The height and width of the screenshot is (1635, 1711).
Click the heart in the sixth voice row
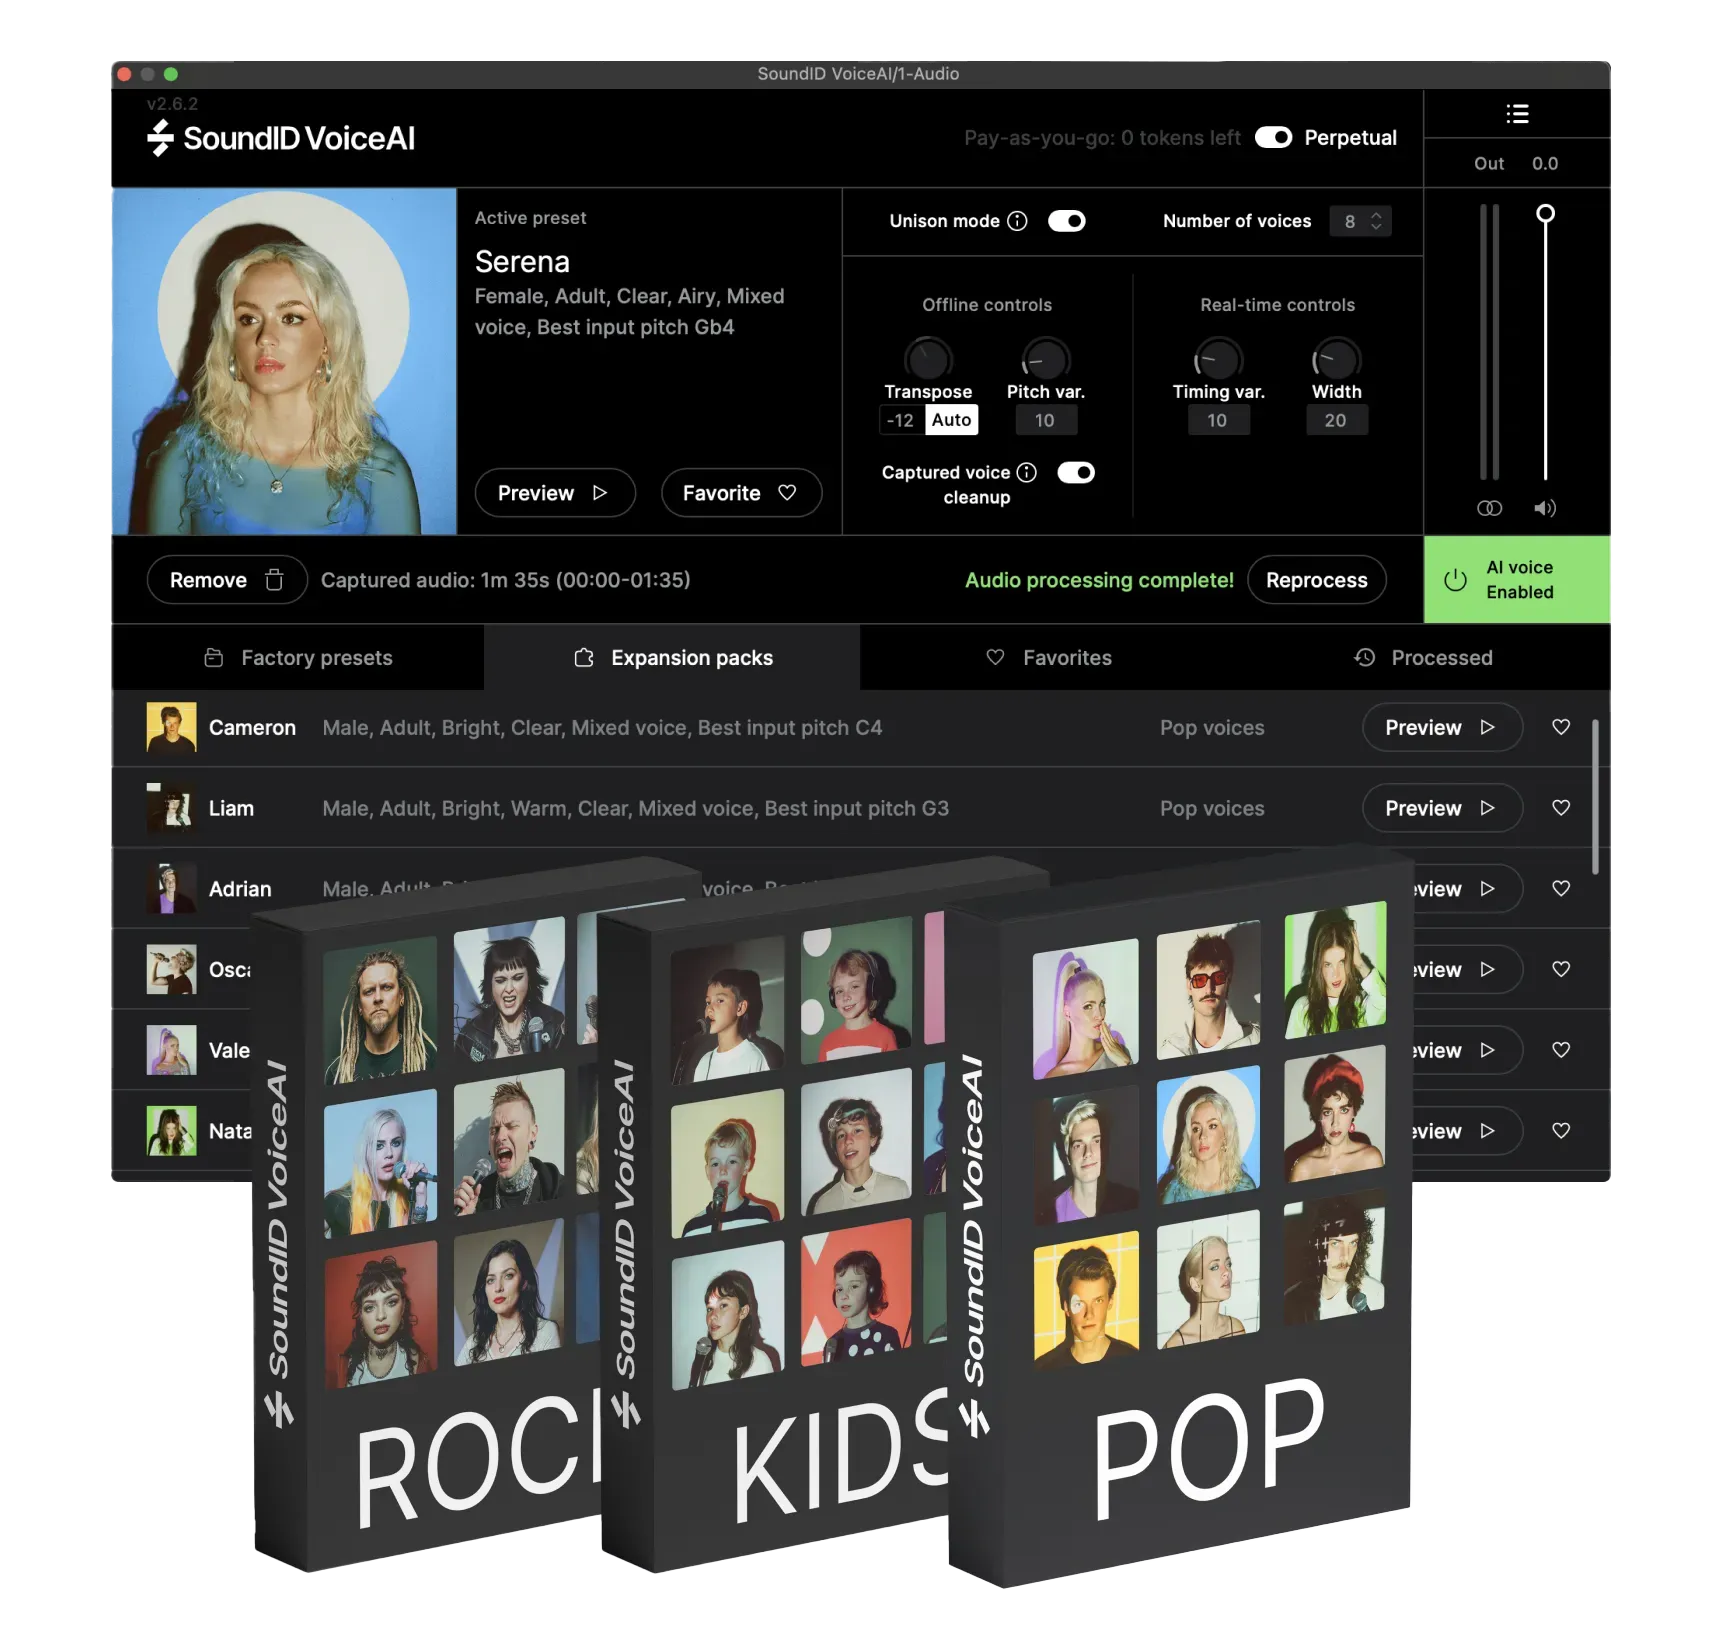(1561, 1131)
